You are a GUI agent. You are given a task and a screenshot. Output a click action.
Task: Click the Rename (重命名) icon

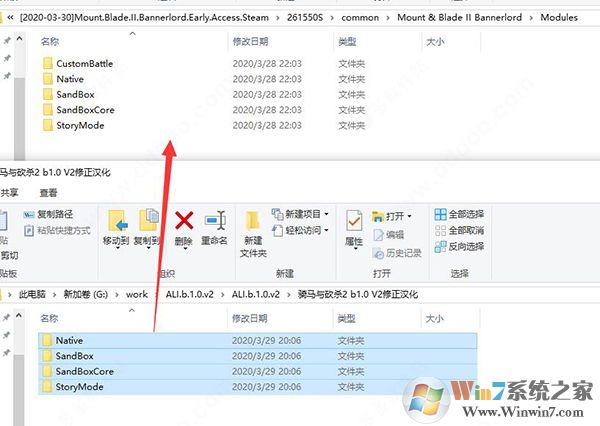(x=215, y=220)
